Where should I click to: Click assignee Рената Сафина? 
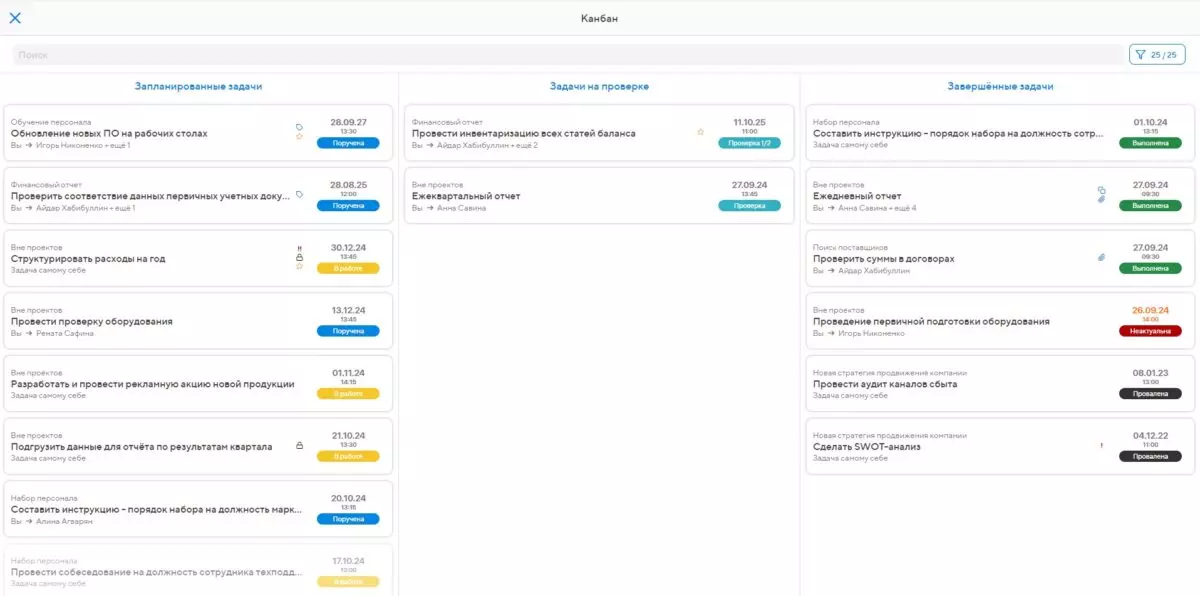tap(65, 333)
